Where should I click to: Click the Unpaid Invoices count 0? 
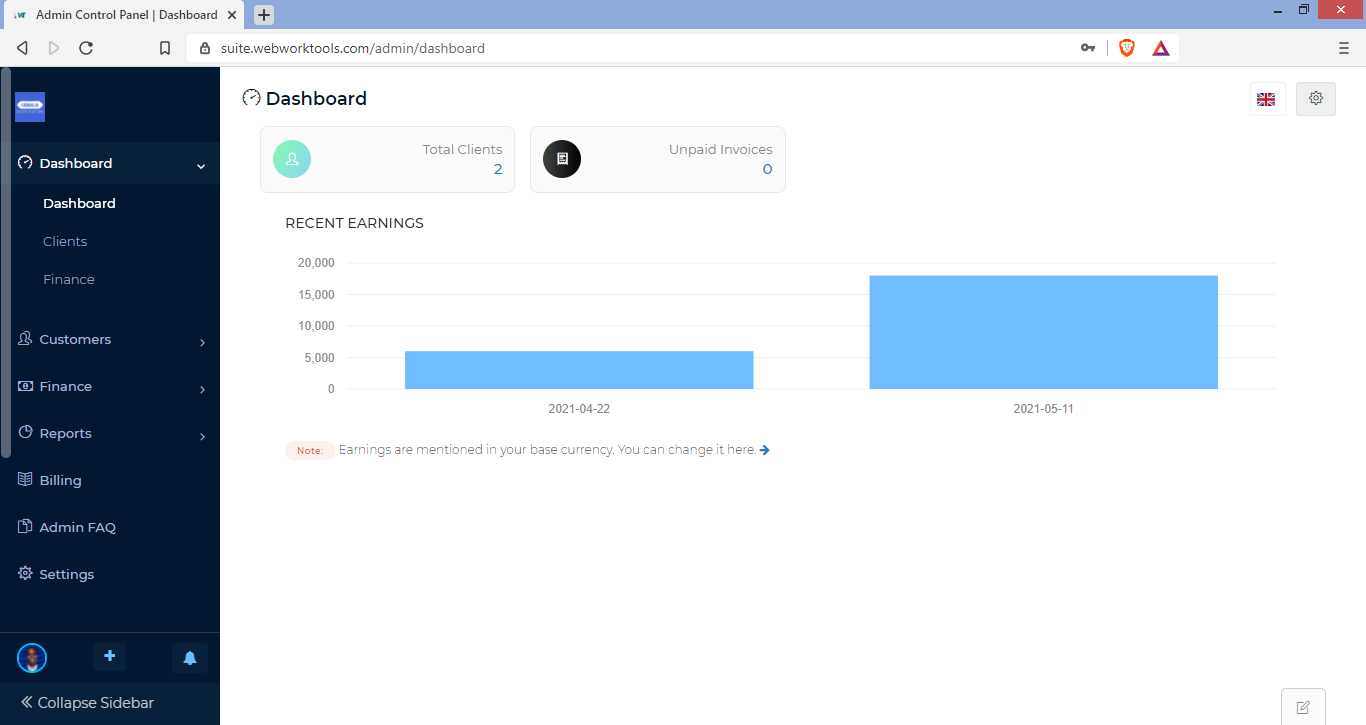(768, 169)
